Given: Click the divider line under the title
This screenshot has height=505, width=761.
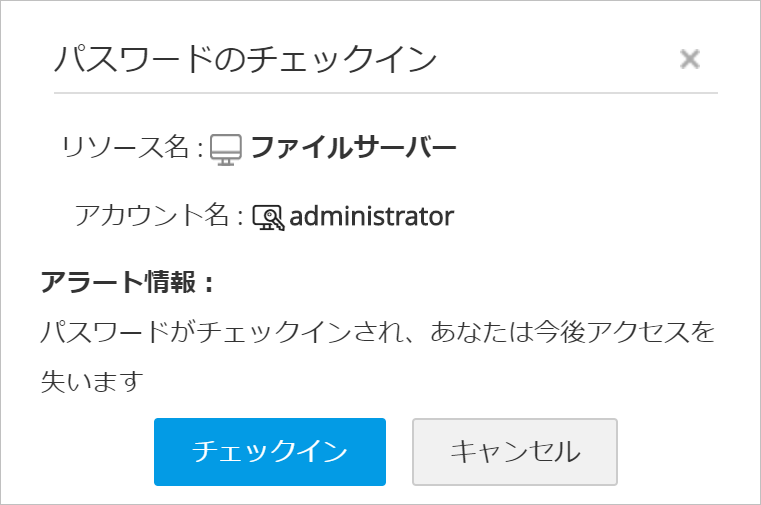Looking at the screenshot, I should [386, 93].
